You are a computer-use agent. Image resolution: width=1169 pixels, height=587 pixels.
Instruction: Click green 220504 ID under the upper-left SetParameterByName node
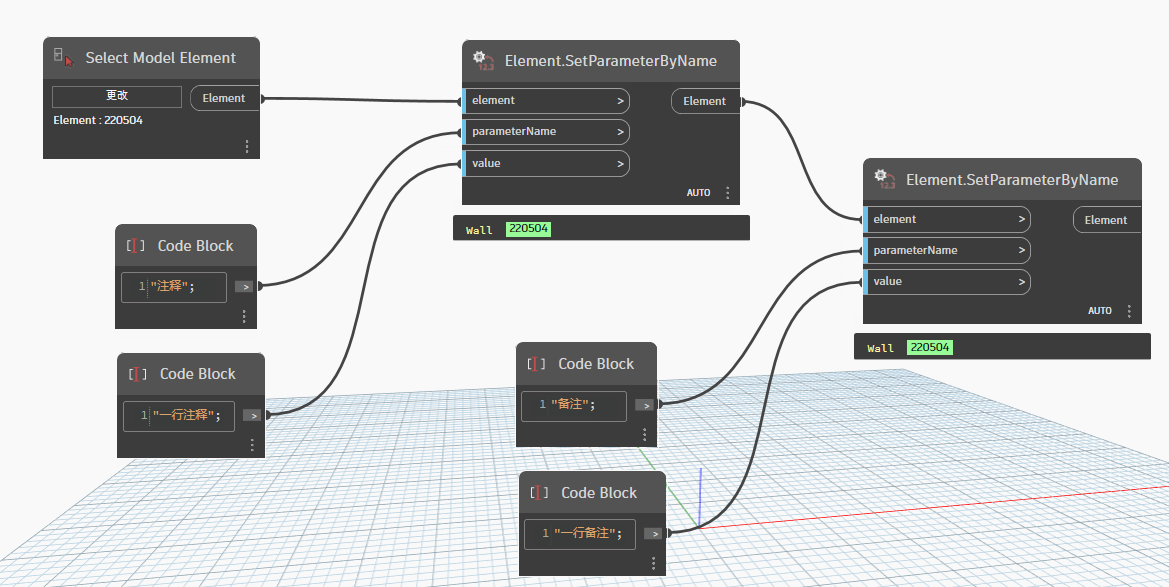(528, 229)
